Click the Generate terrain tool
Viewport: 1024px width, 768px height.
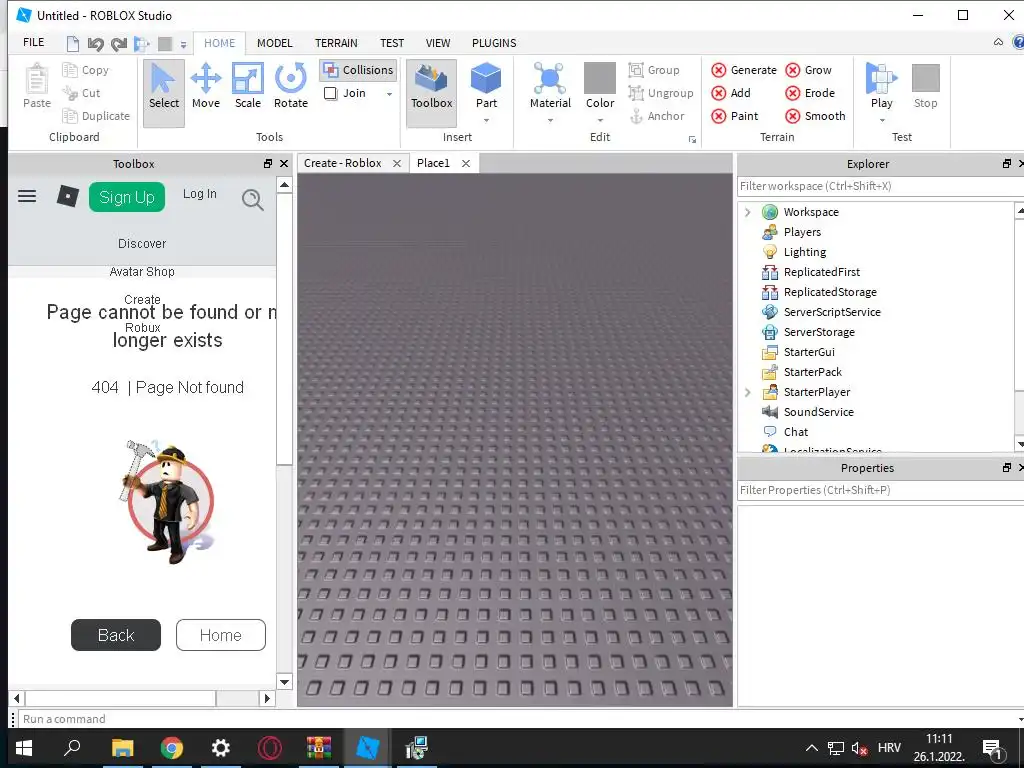(x=744, y=70)
